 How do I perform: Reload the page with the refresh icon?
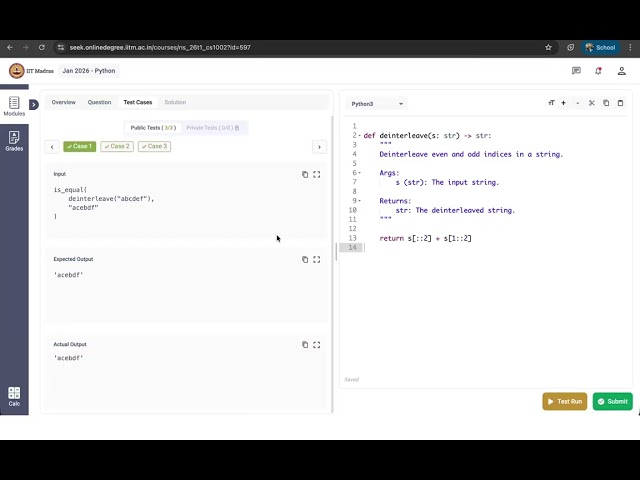(x=42, y=47)
